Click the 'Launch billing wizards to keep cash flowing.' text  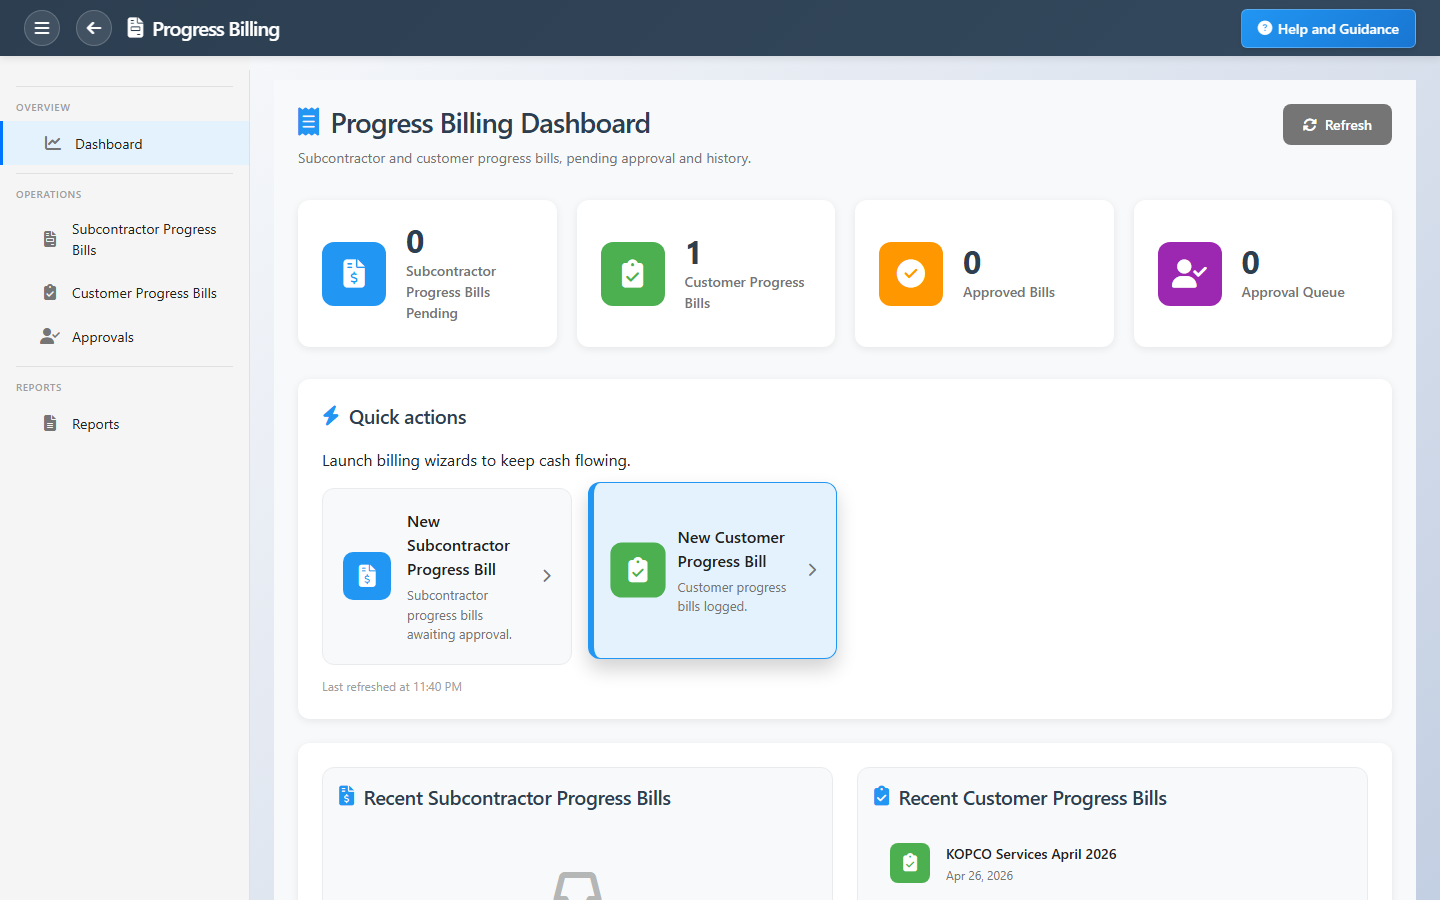click(x=476, y=461)
